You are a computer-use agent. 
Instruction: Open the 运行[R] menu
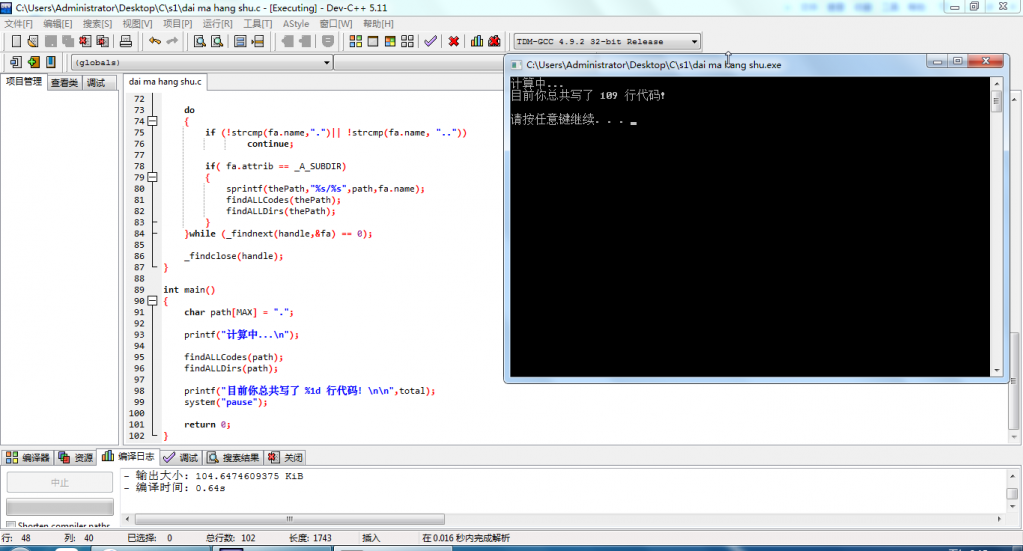217,23
